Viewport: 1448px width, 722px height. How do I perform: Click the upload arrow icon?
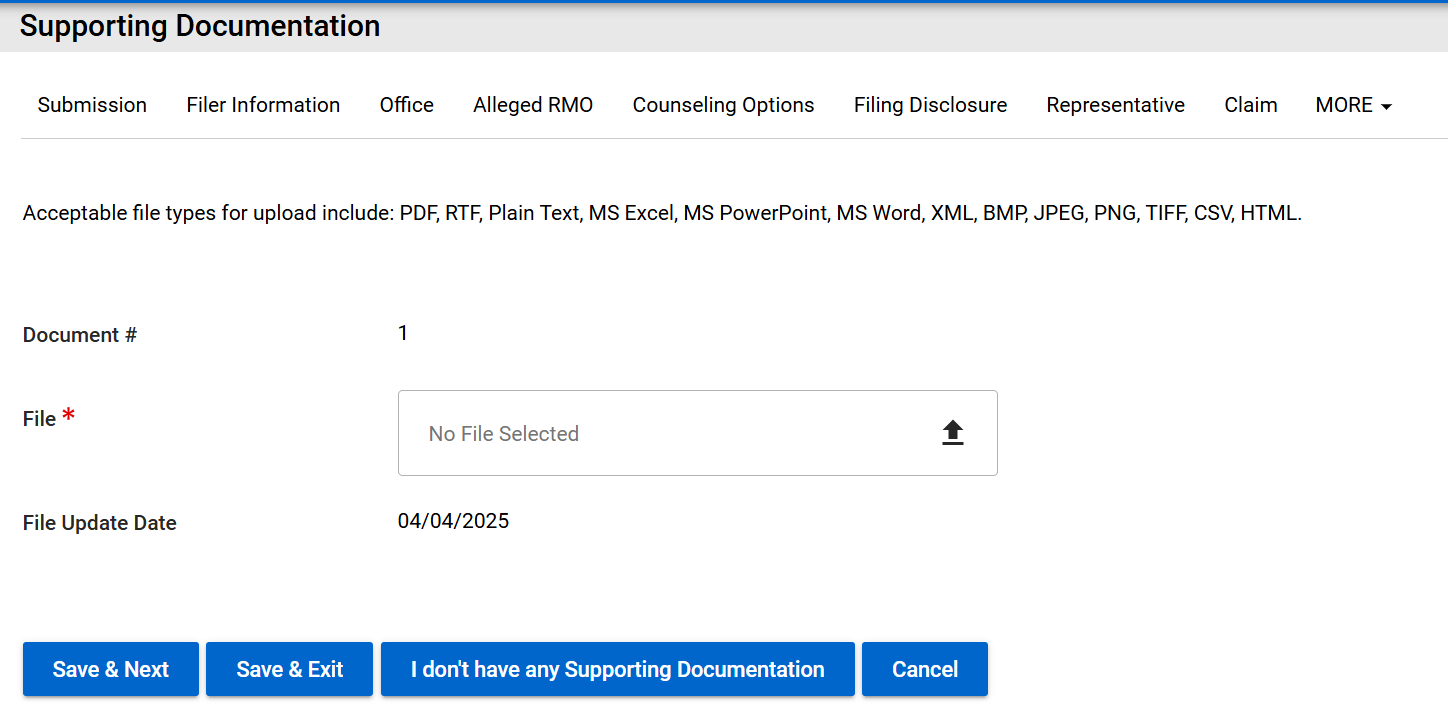tap(952, 433)
